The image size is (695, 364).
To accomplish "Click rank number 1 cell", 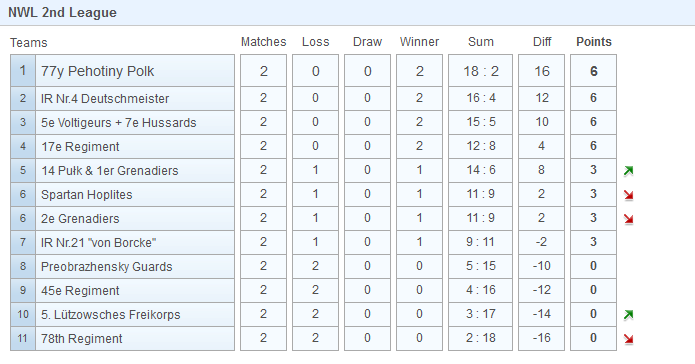I will [x=23, y=70].
